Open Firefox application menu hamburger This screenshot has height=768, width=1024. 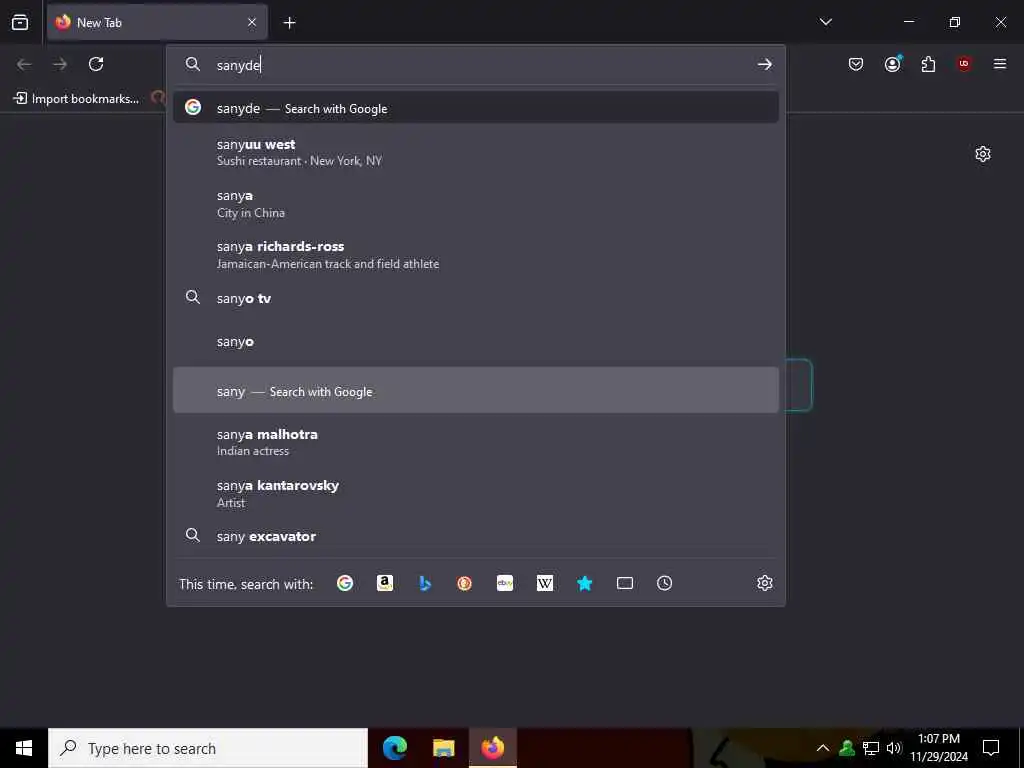click(1000, 64)
